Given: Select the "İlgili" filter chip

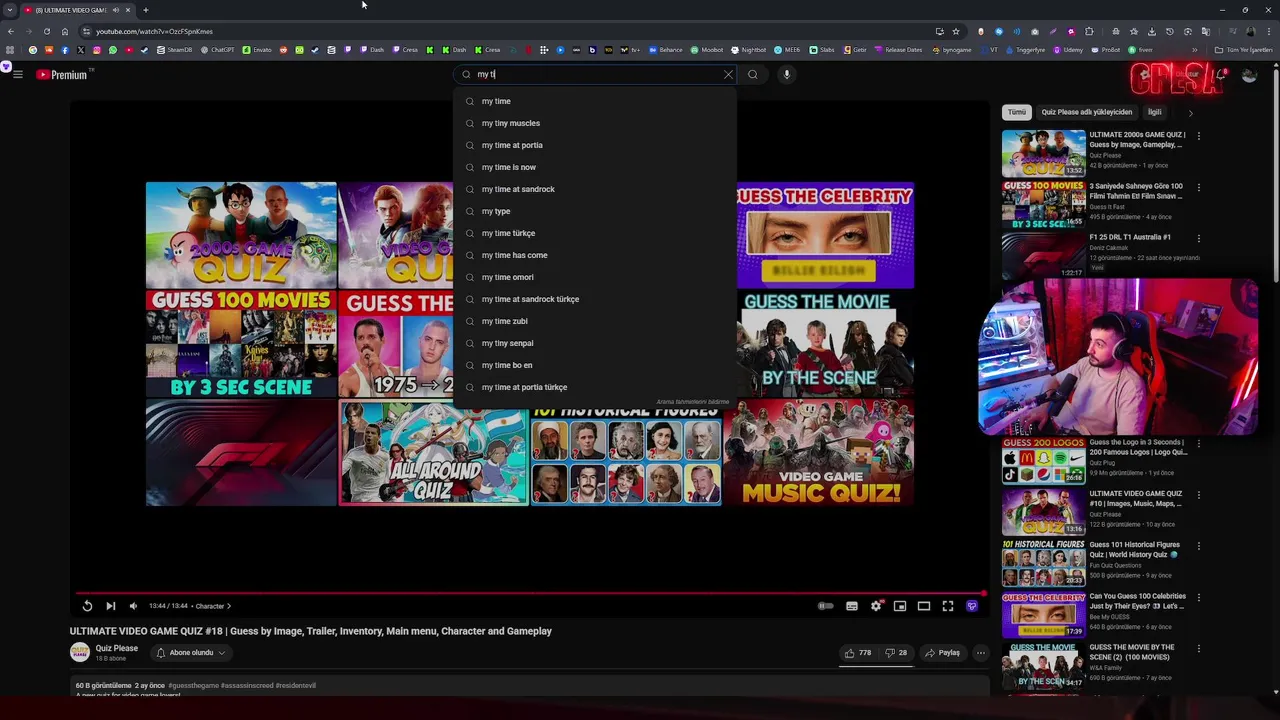Looking at the screenshot, I should click(1155, 112).
